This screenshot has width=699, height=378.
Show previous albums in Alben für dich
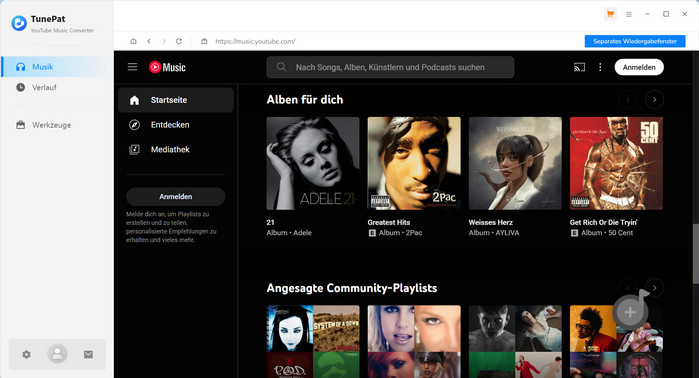(x=628, y=99)
